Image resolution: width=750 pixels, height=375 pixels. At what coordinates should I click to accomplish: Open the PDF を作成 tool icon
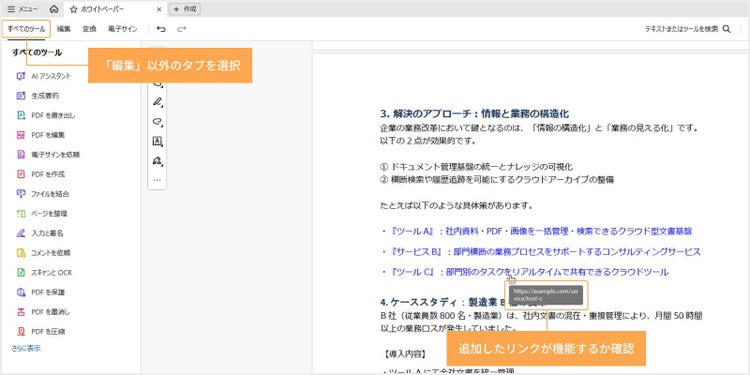pyautogui.click(x=21, y=174)
